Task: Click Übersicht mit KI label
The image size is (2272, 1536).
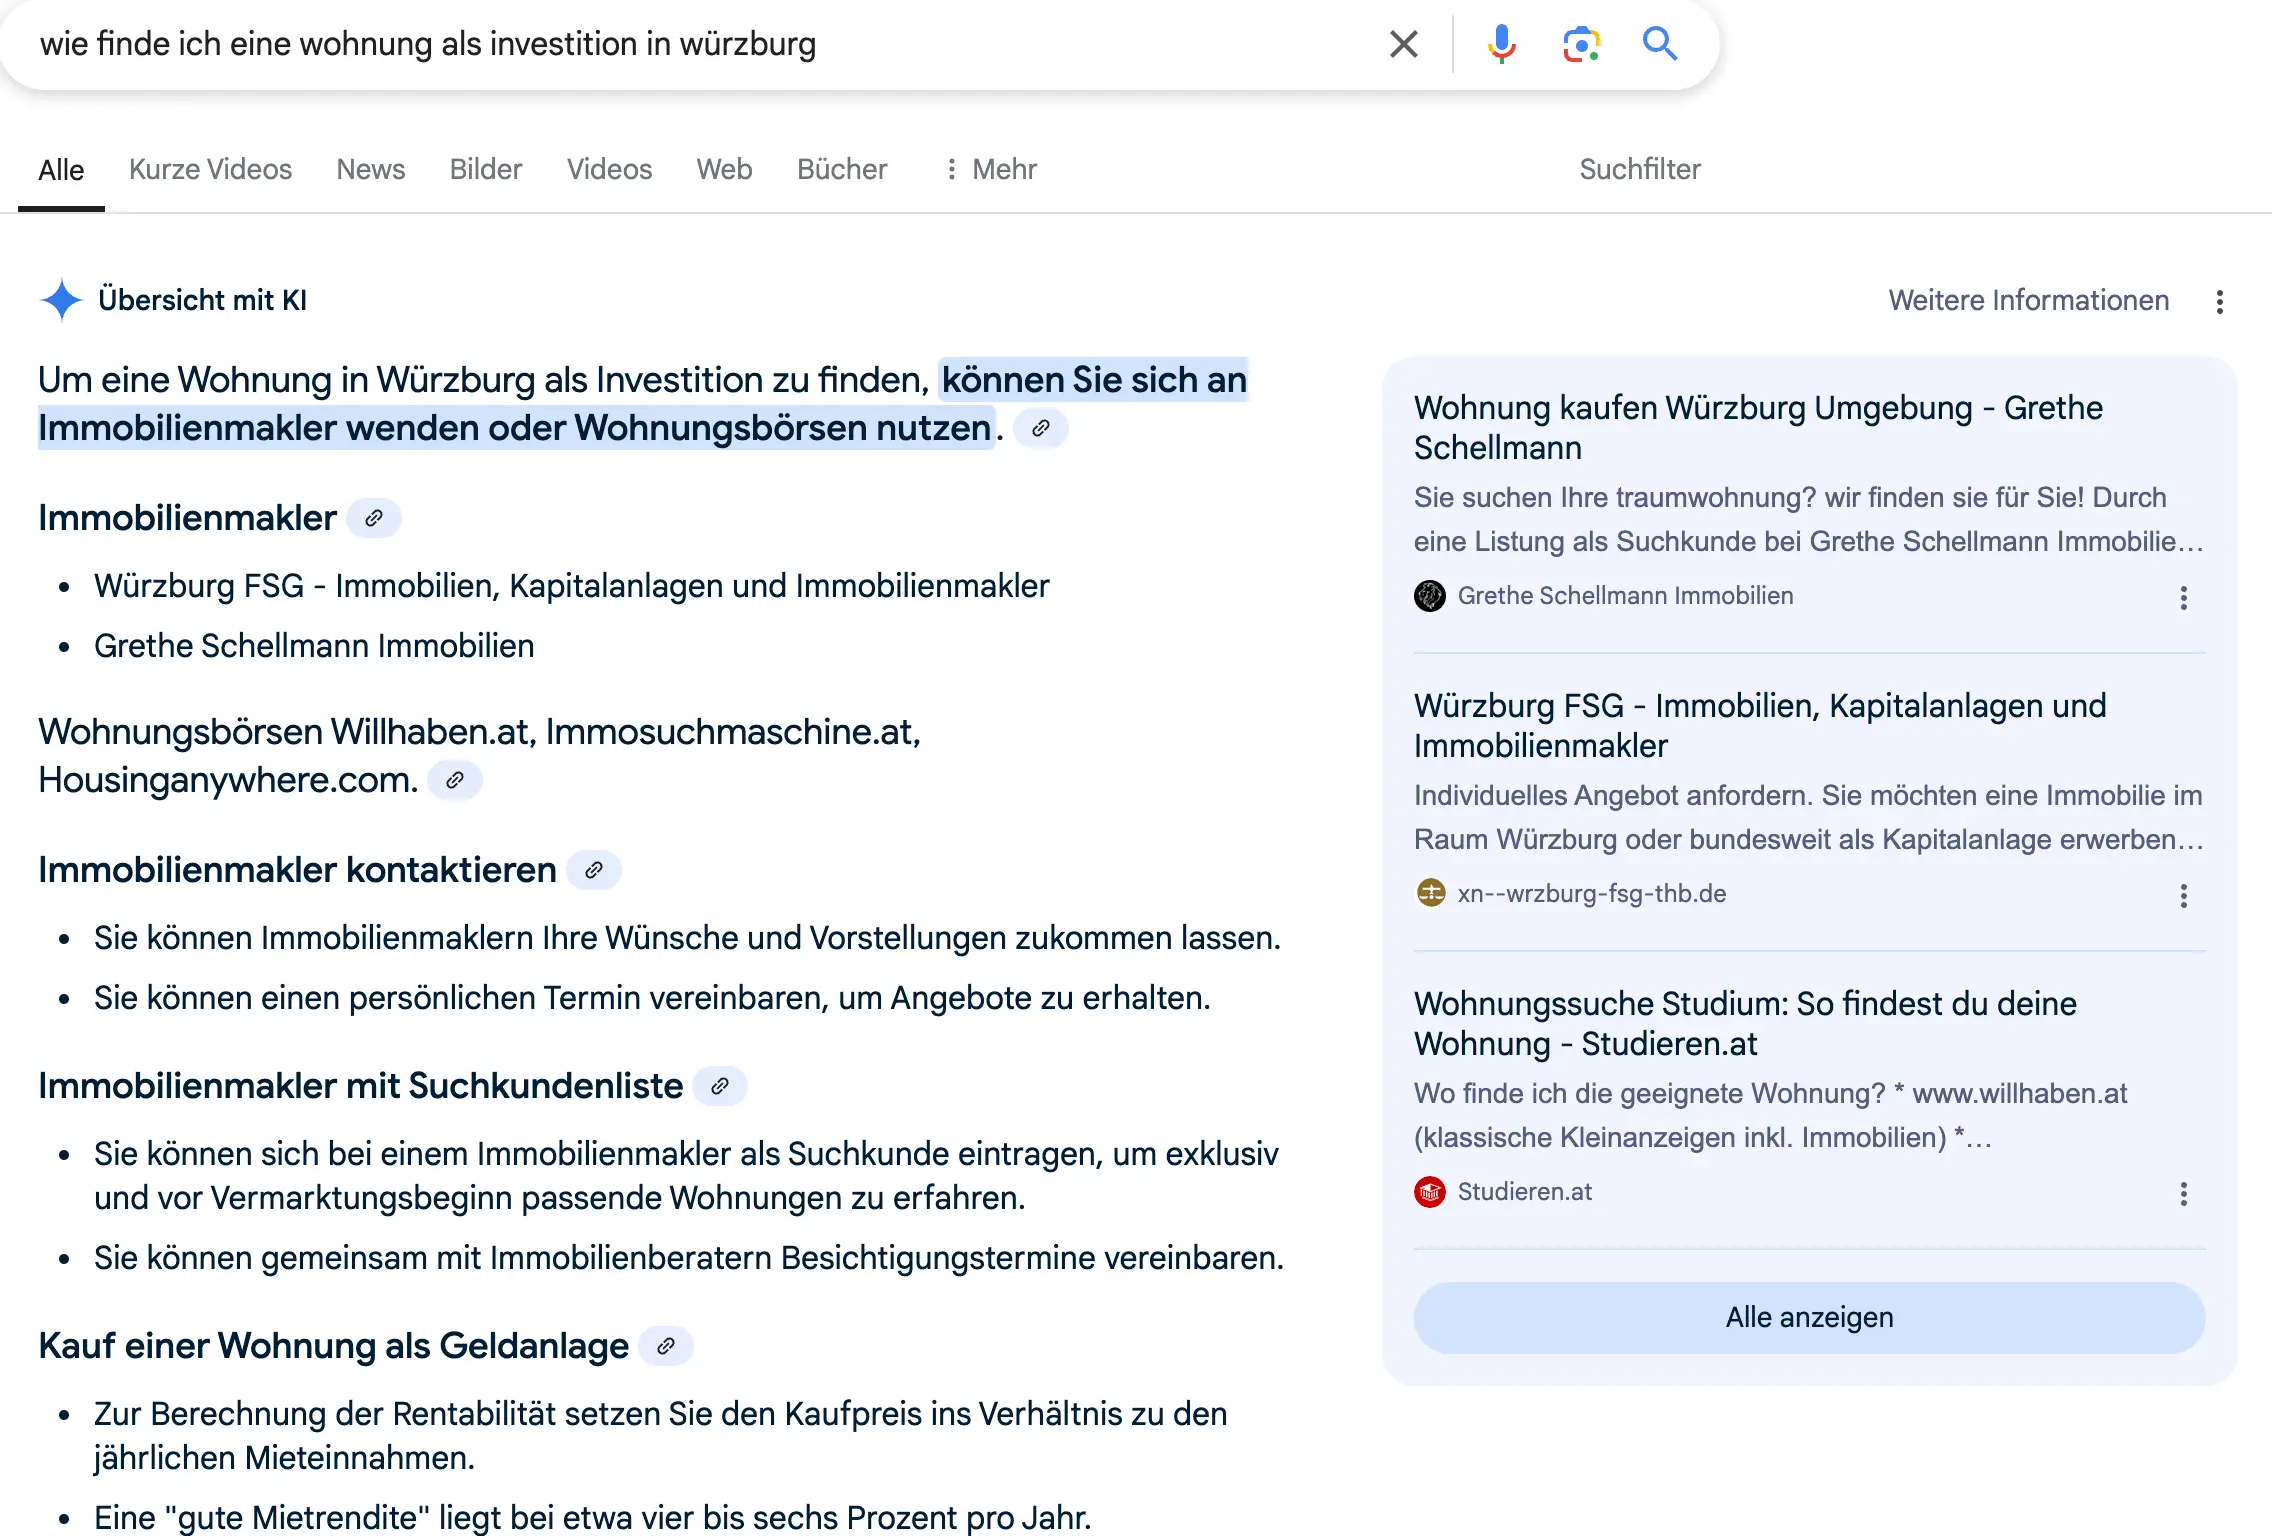Action: [202, 300]
